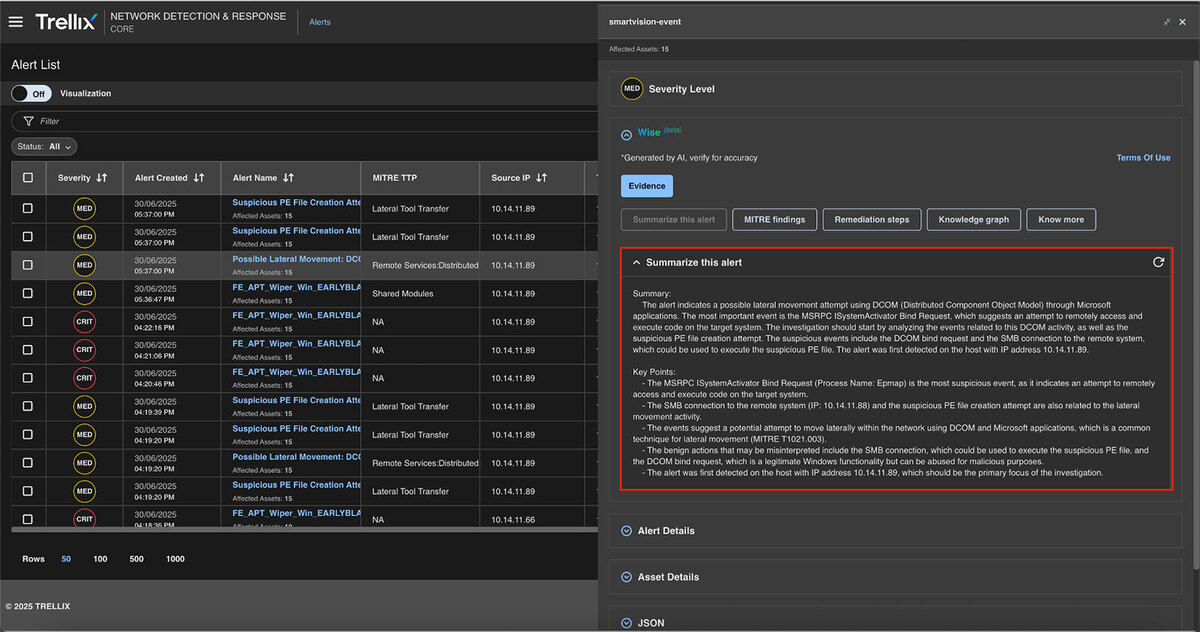
Task: Click the MED badge beside Severity Level
Action: pos(632,89)
